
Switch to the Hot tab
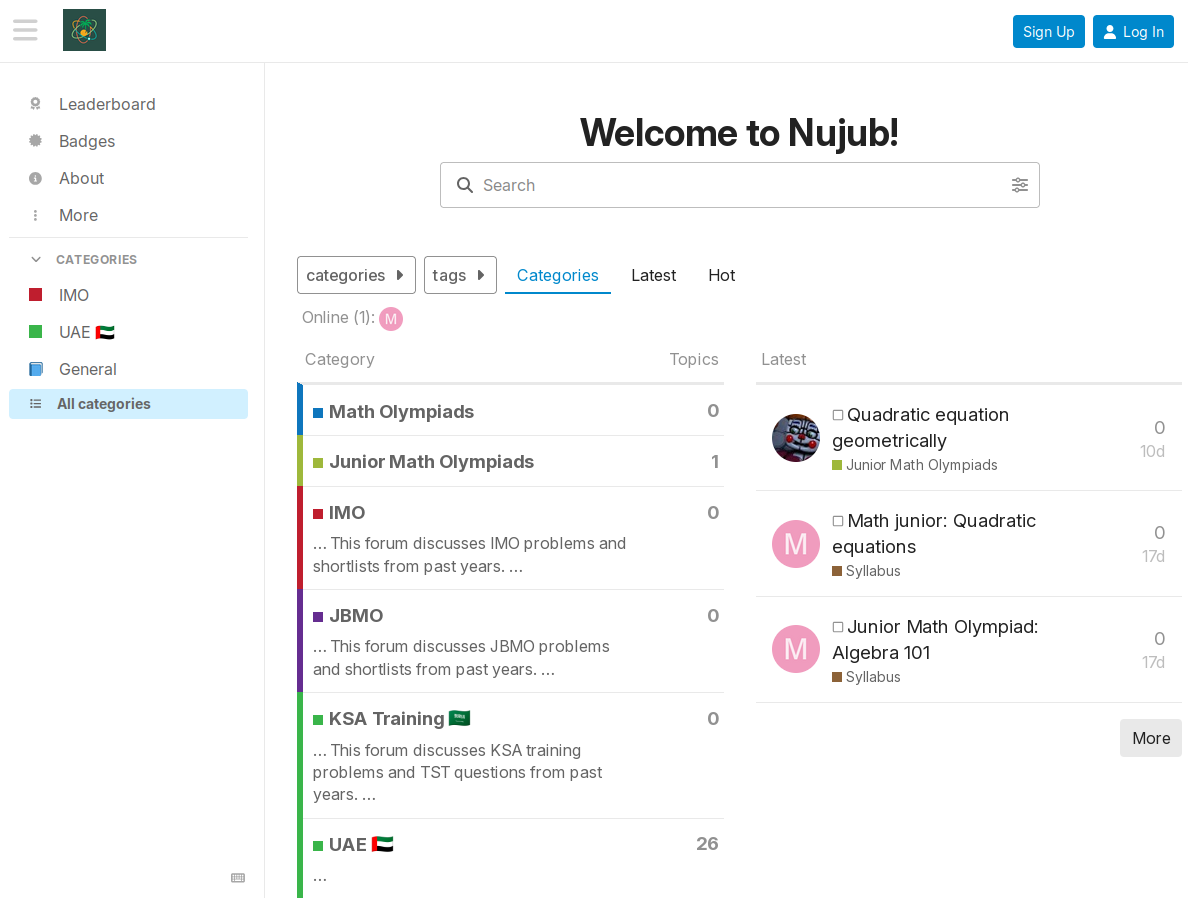tap(721, 275)
